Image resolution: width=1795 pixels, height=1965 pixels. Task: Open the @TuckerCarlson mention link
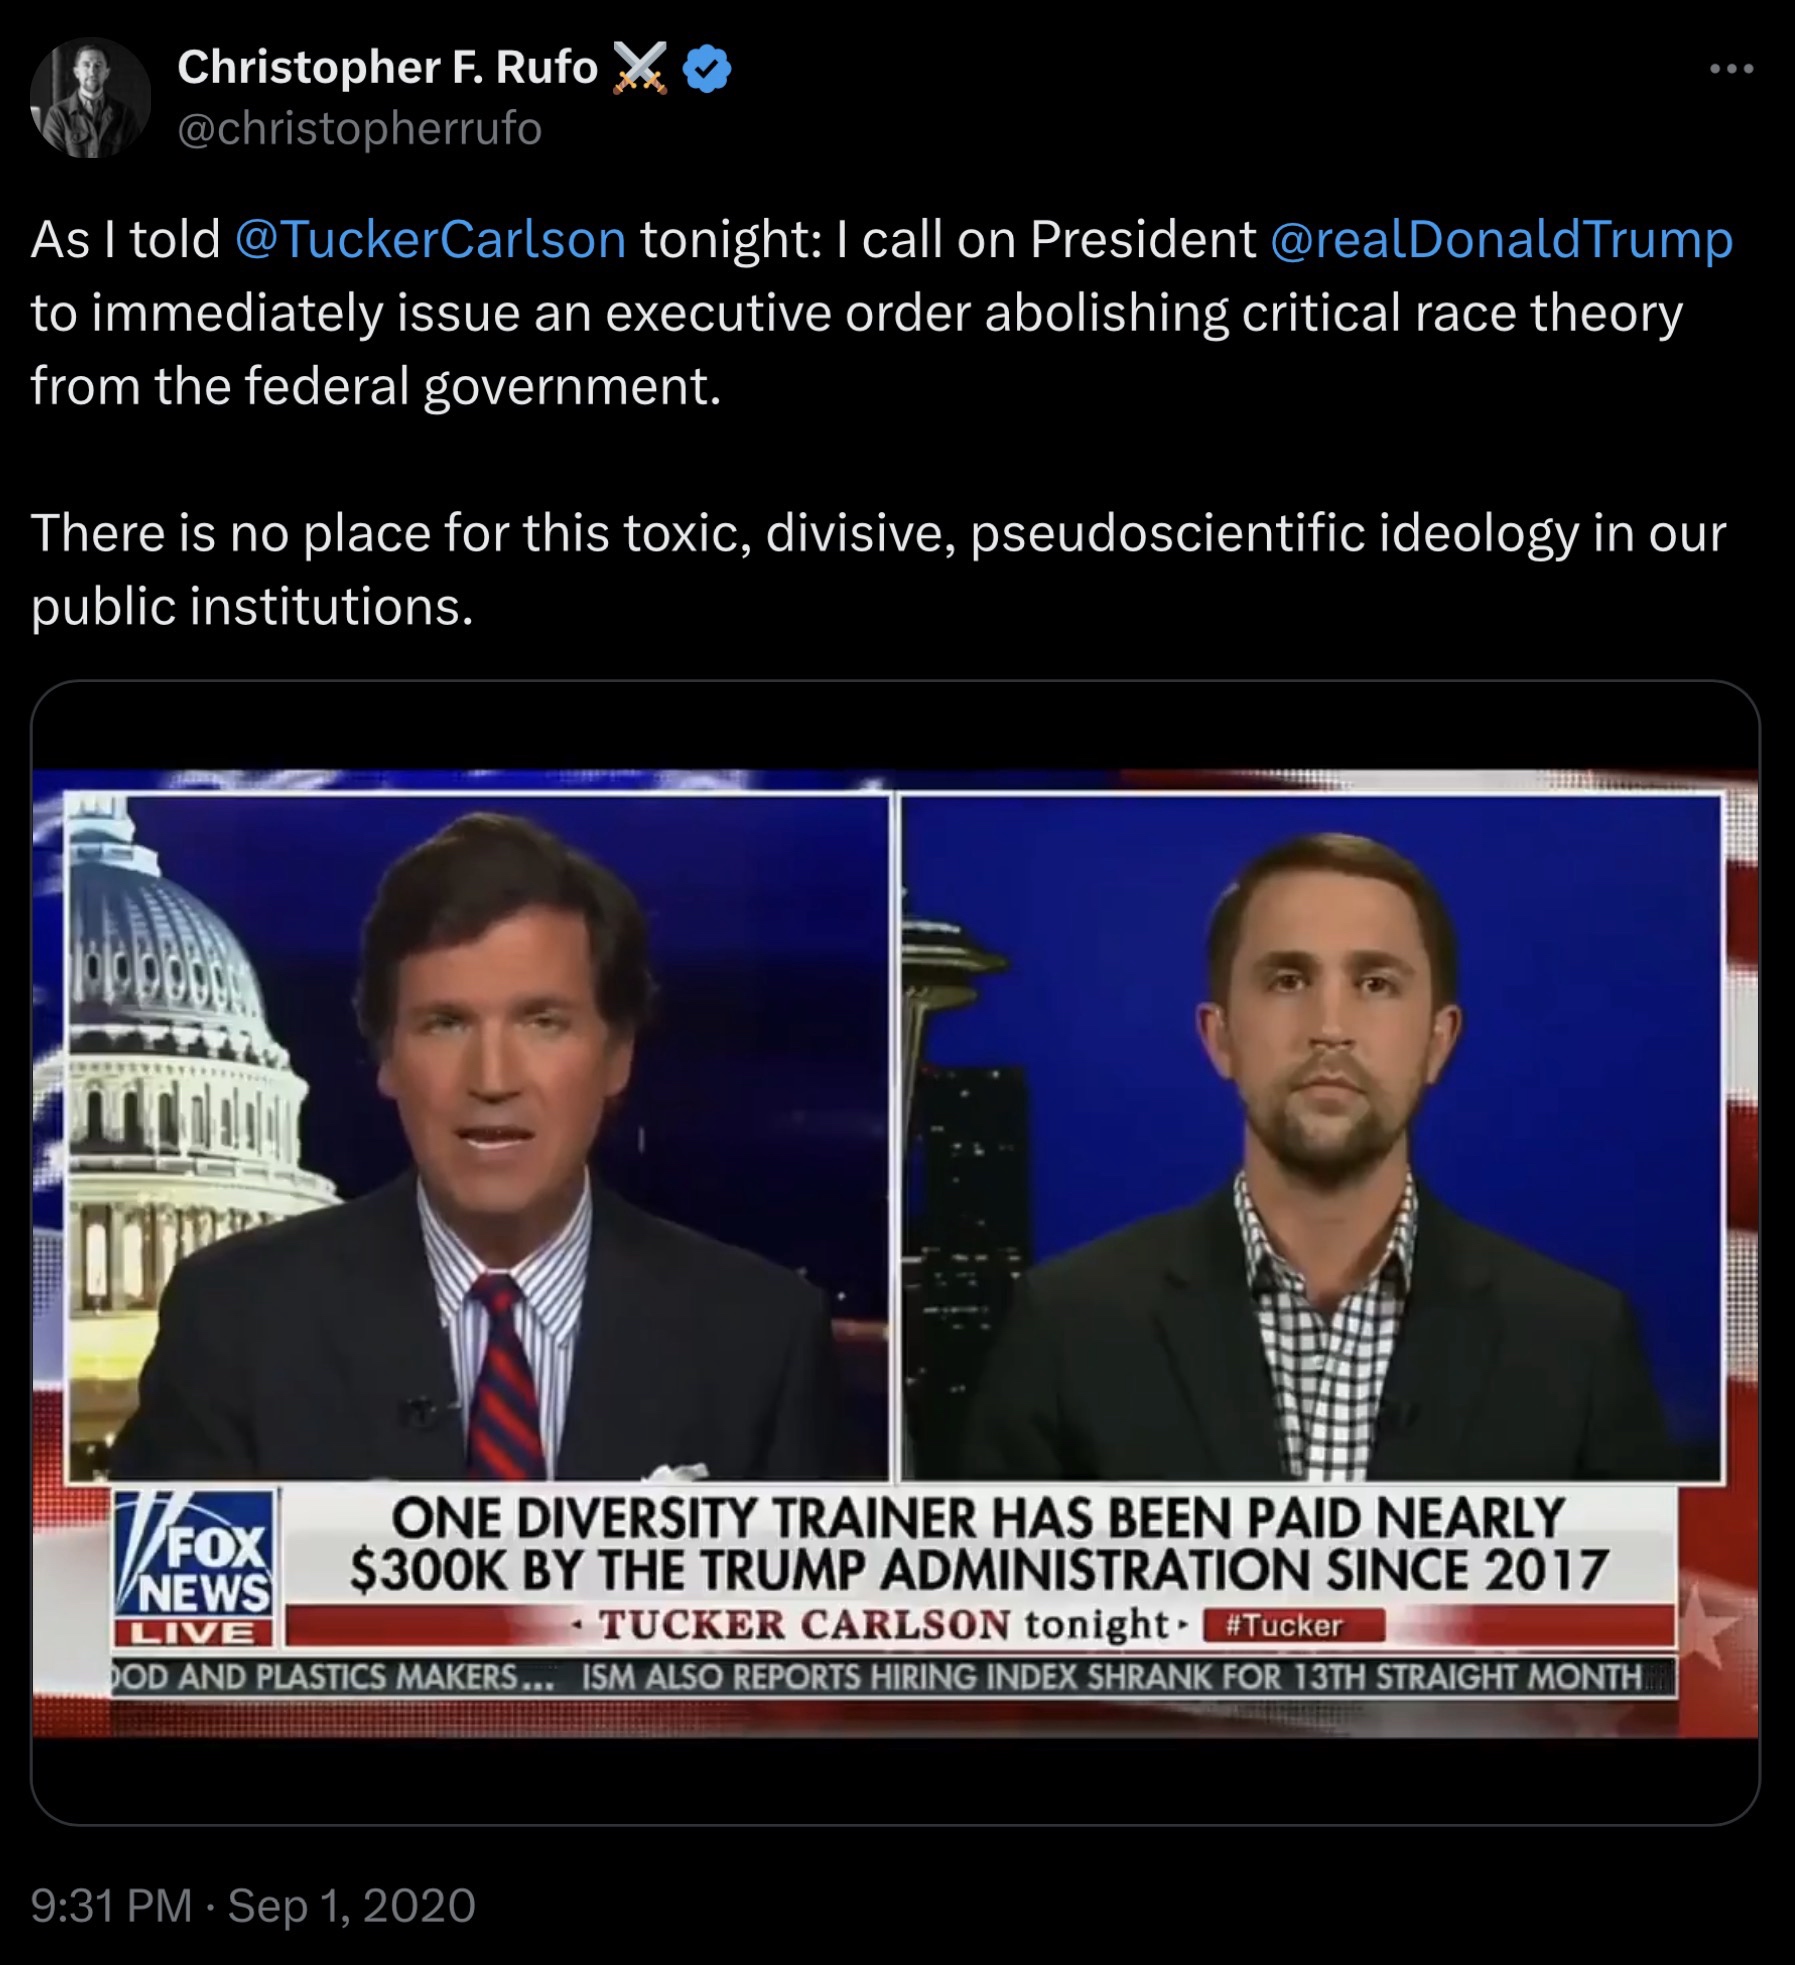point(430,239)
